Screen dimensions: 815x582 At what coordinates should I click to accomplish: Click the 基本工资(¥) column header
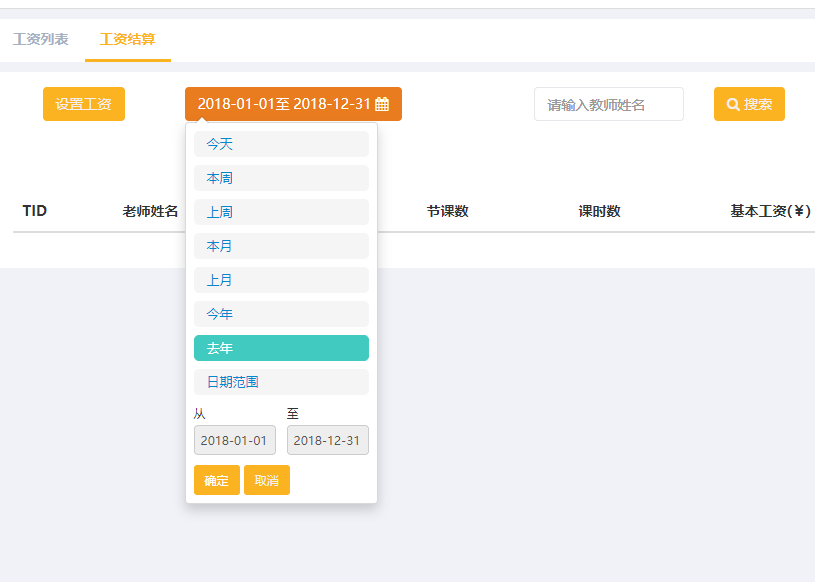tap(770, 211)
